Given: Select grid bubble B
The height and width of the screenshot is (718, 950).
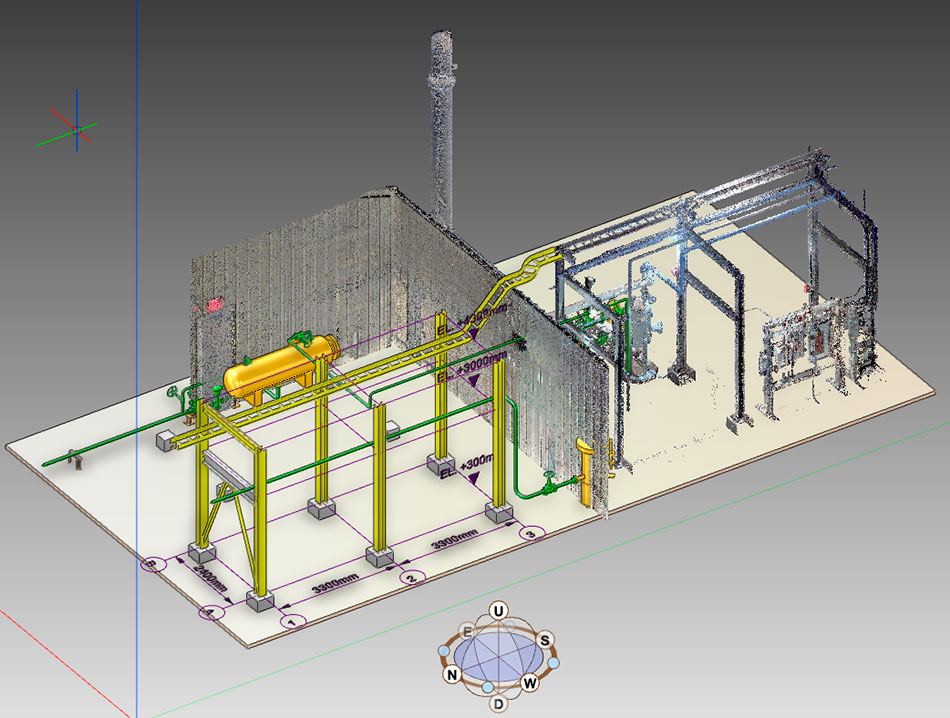Looking at the screenshot, I should click(151, 565).
